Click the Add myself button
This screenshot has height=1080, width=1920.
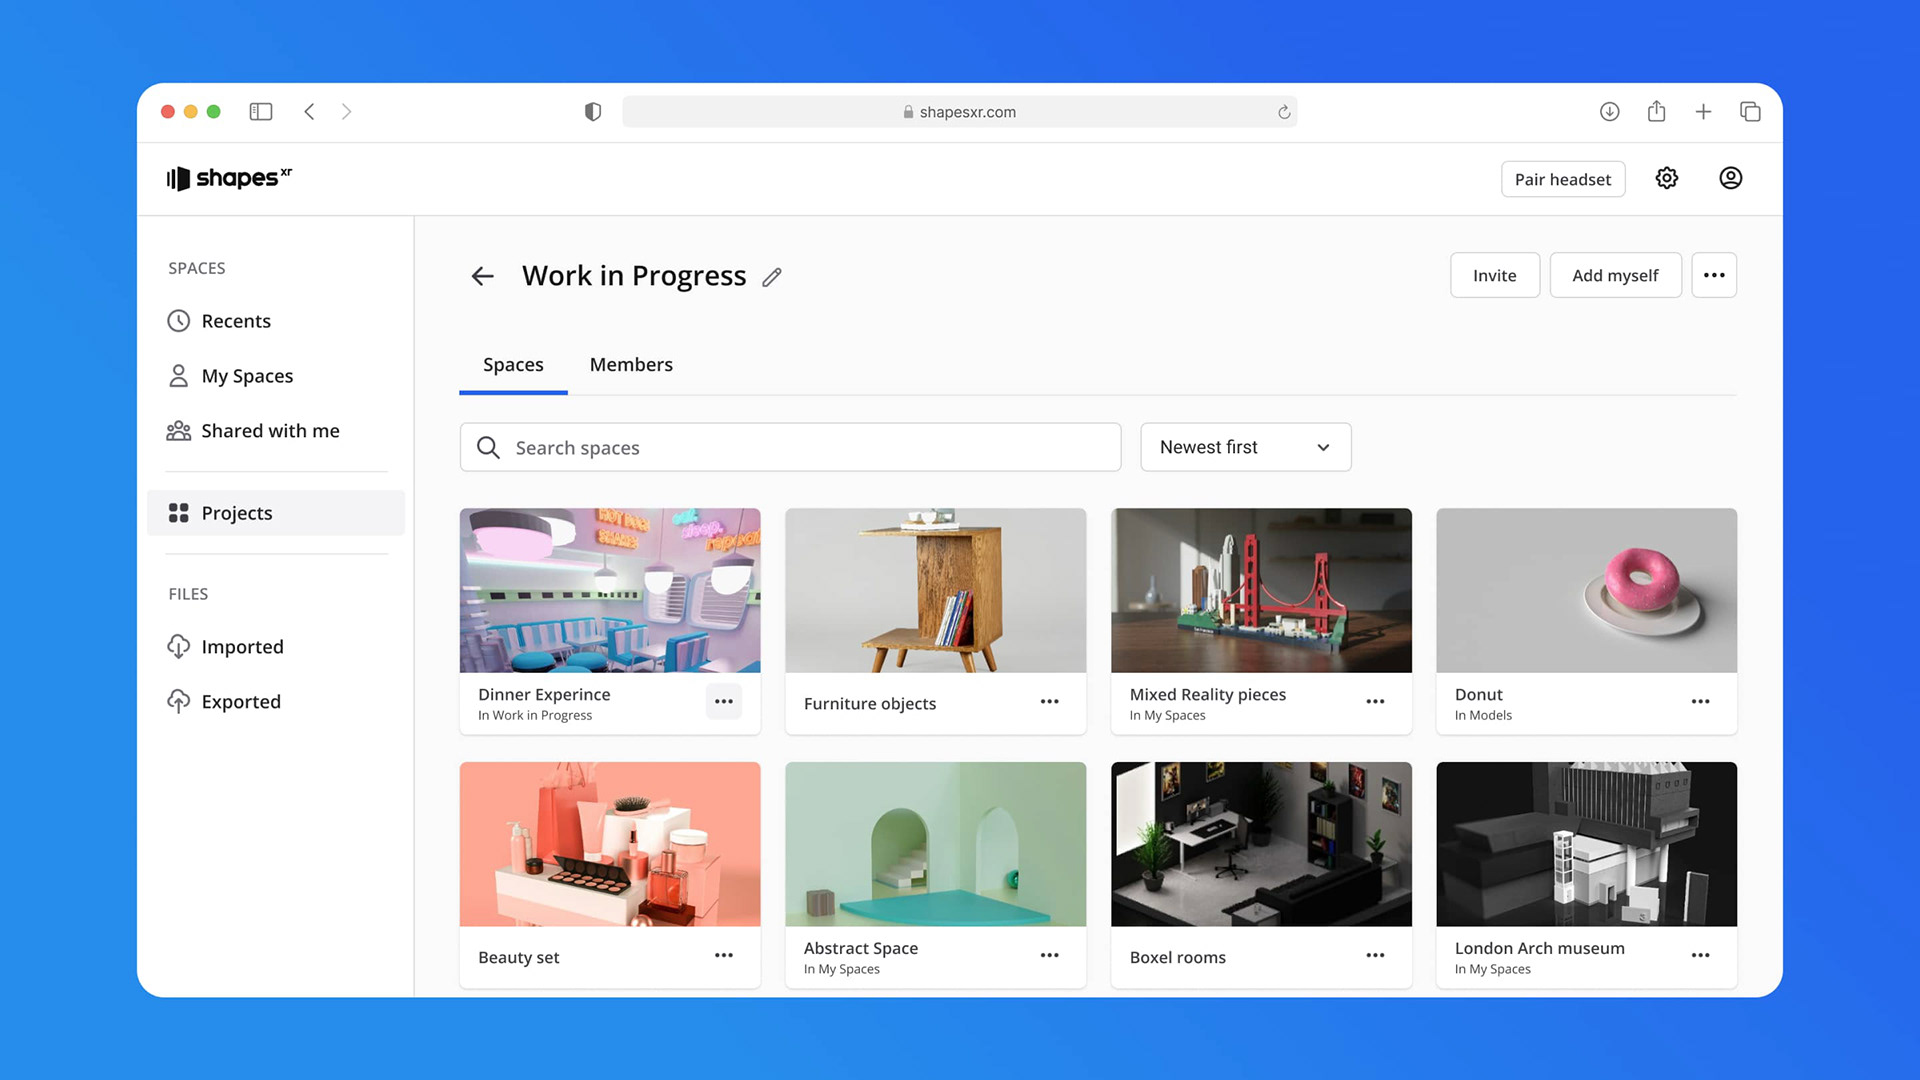[x=1615, y=275]
